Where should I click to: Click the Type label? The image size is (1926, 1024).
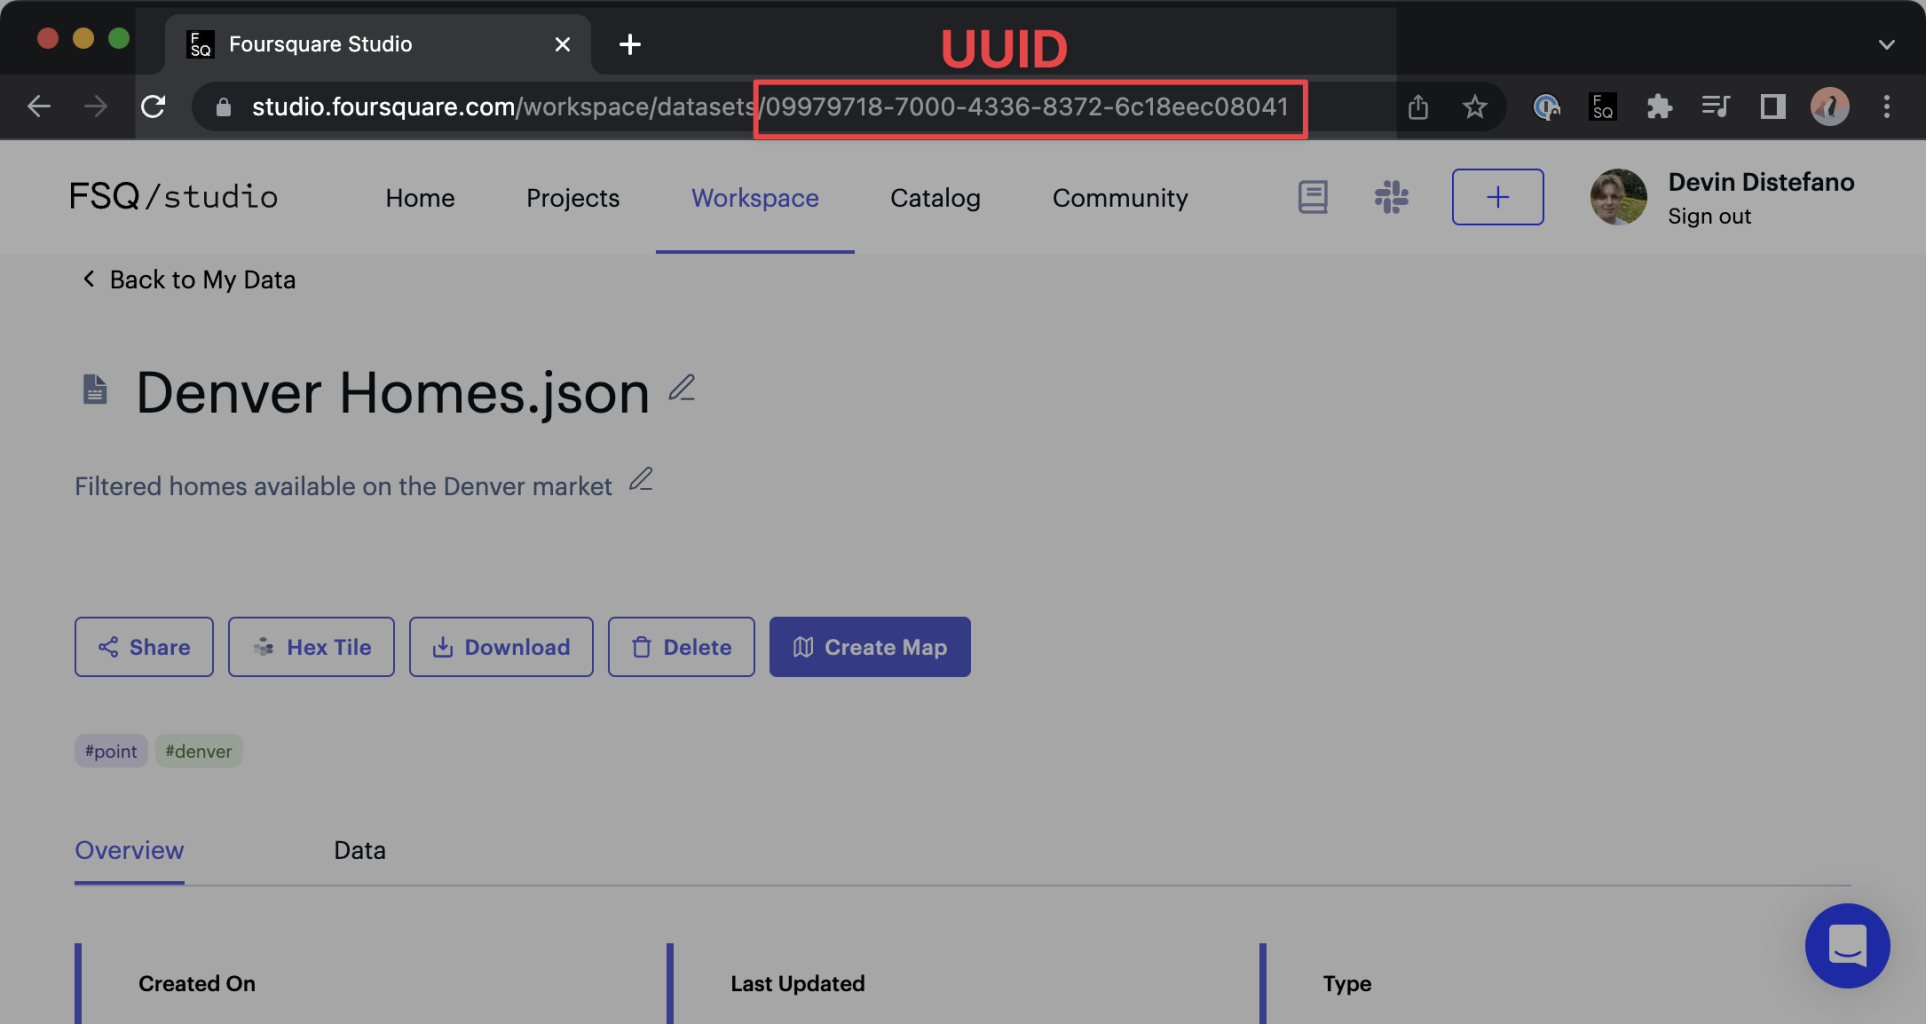pyautogui.click(x=1347, y=984)
